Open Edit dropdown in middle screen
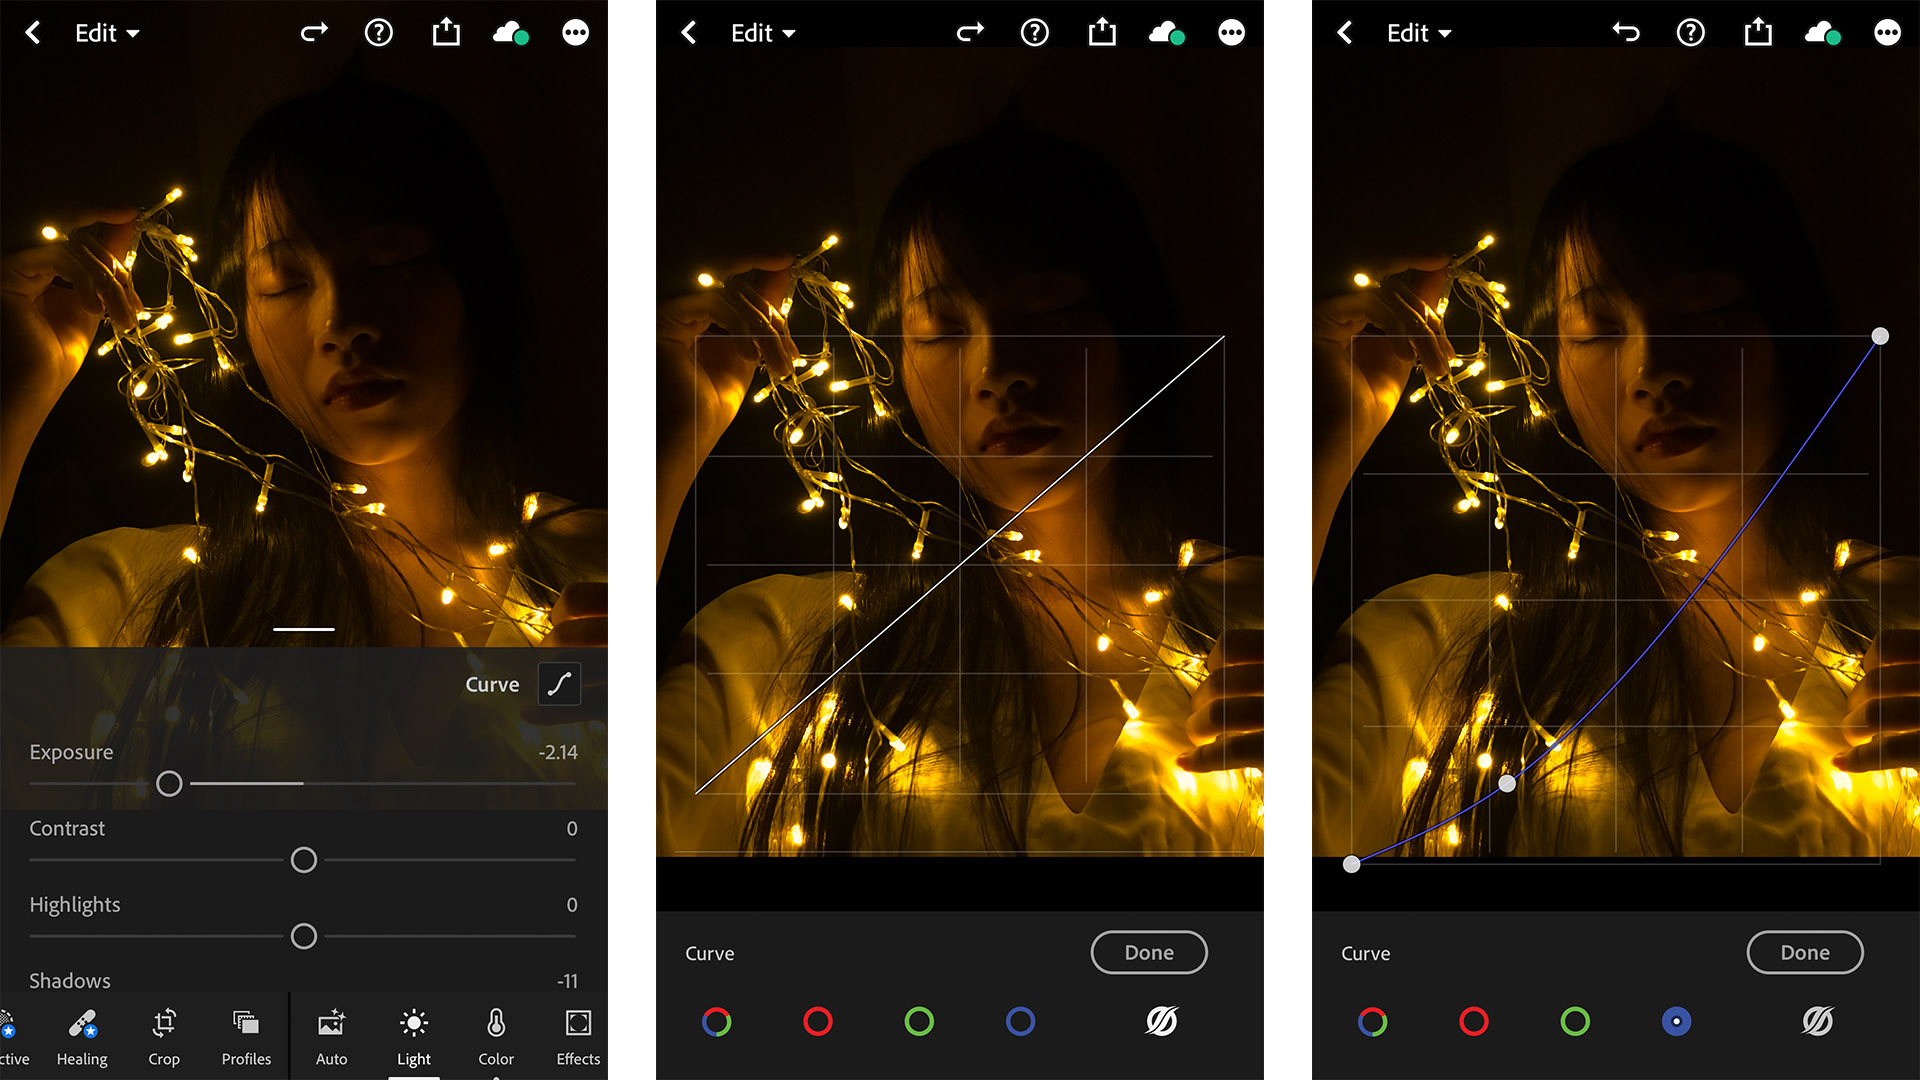 (x=763, y=33)
